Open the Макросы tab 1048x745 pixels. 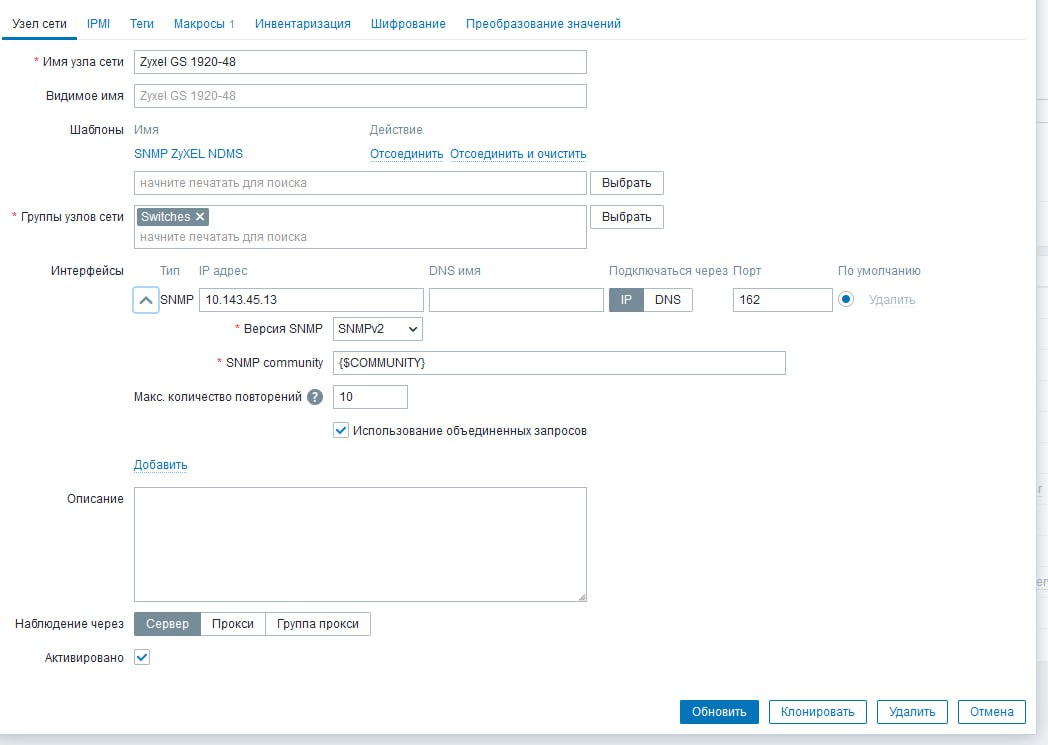(x=204, y=23)
